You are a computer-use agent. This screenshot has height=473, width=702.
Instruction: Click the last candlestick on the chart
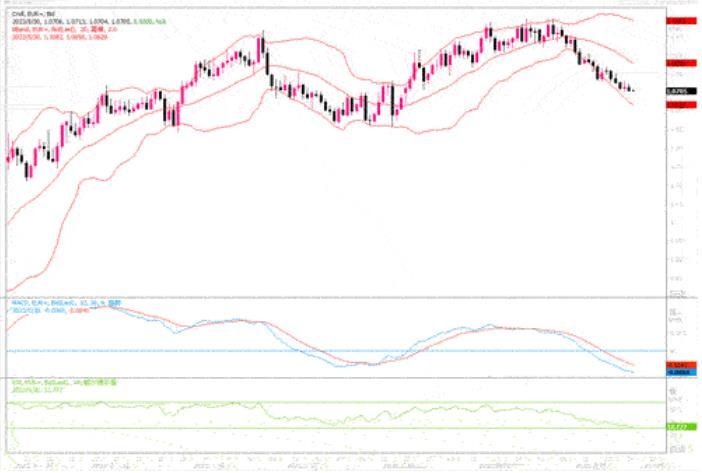[632, 90]
